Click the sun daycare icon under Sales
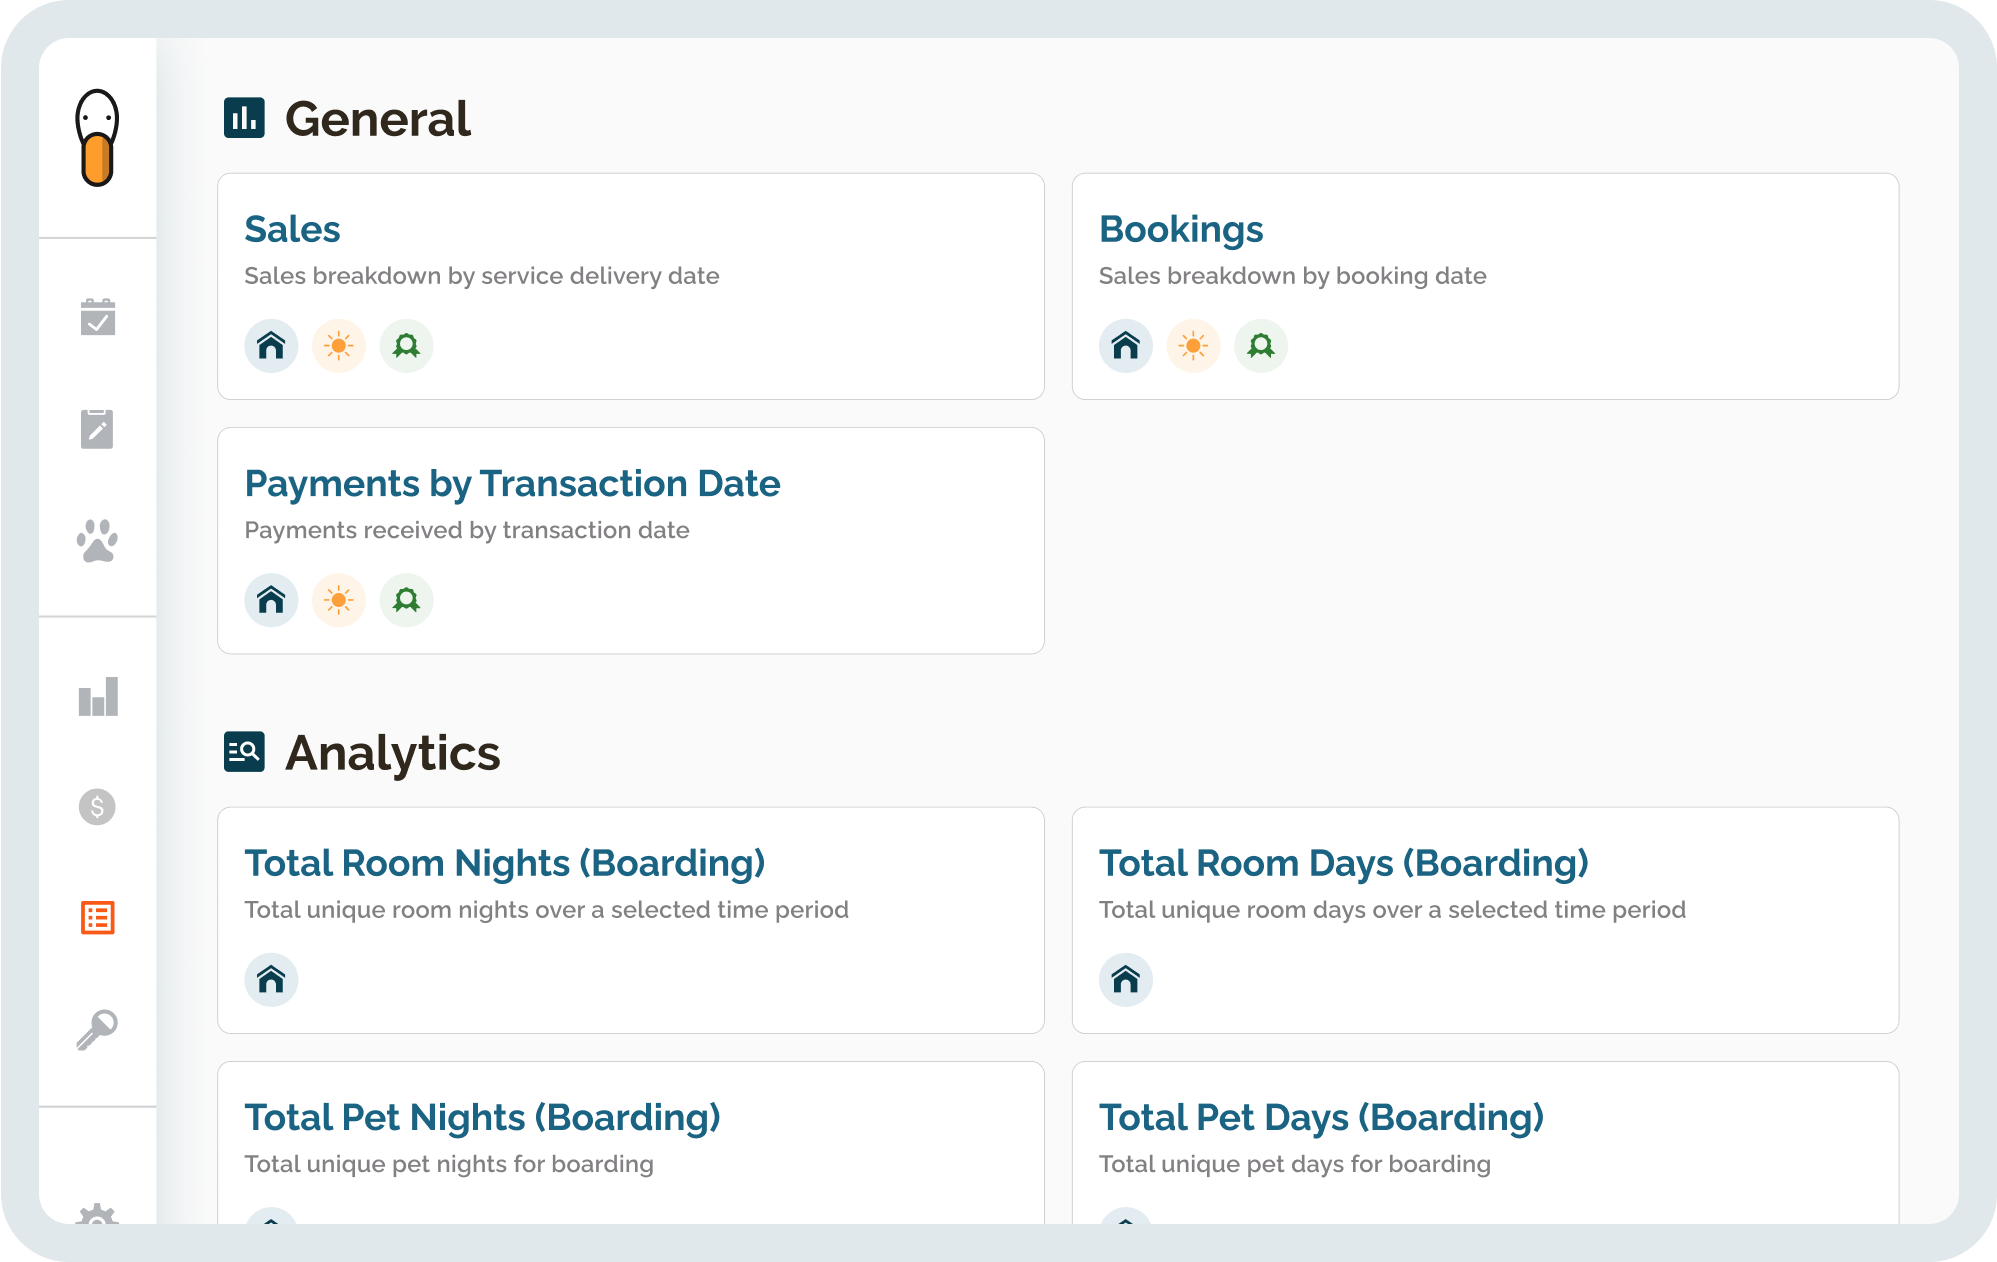The height and width of the screenshot is (1262, 1997). tap(339, 346)
